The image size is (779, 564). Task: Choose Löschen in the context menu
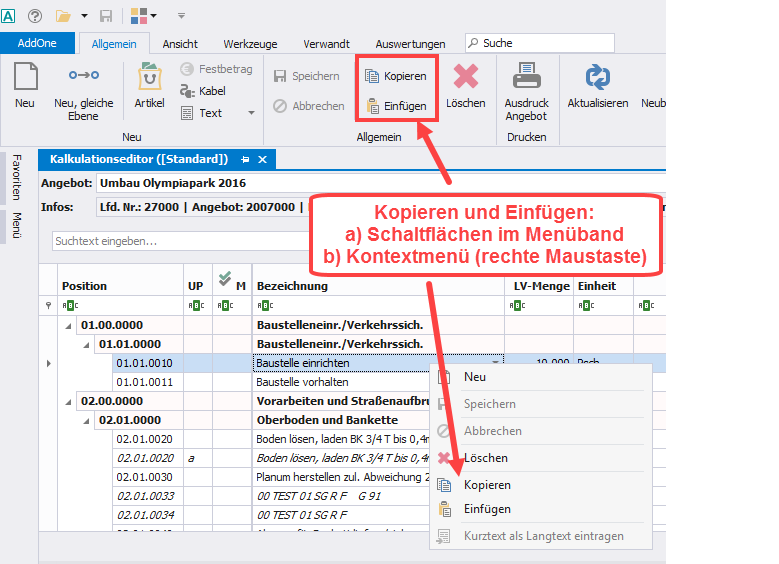(485, 458)
